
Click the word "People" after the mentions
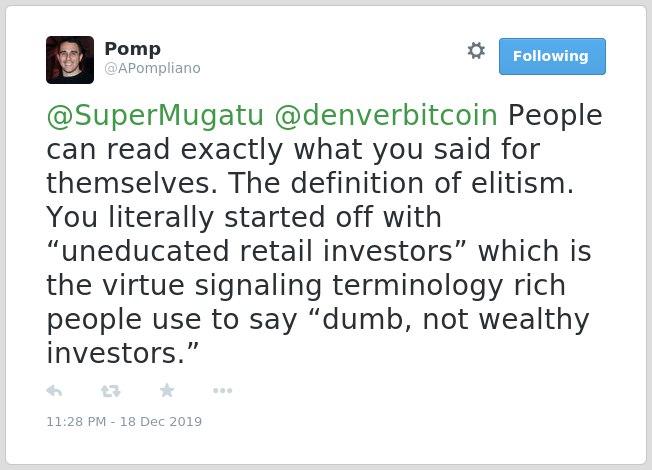coord(555,115)
